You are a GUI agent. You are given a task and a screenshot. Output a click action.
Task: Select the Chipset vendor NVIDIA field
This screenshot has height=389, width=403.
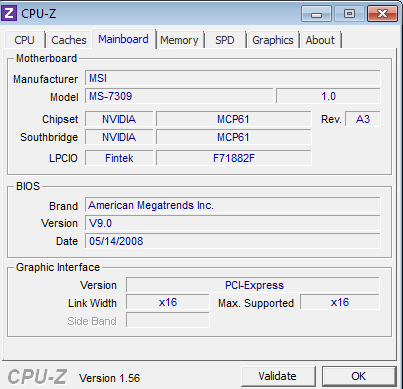pyautogui.click(x=119, y=119)
